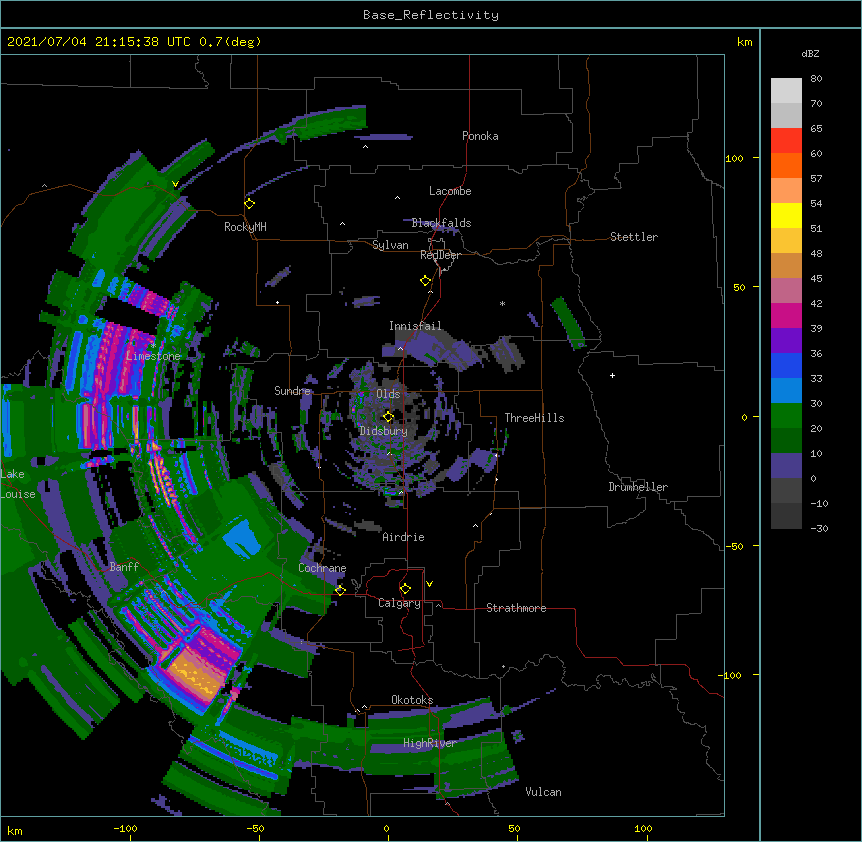The height and width of the screenshot is (842, 862).
Task: Click the yellow 54 dBZ legend swatch
Action: point(786,215)
